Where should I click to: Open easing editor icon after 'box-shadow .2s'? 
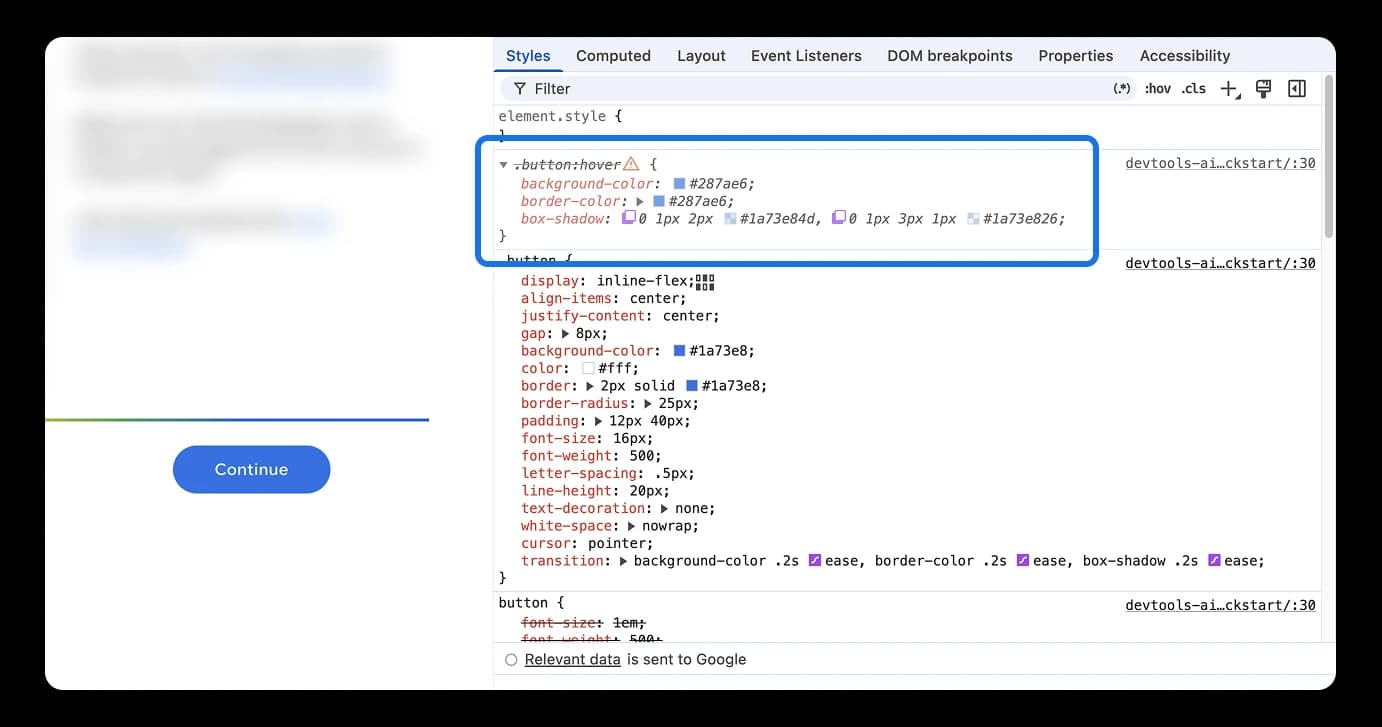(1215, 561)
